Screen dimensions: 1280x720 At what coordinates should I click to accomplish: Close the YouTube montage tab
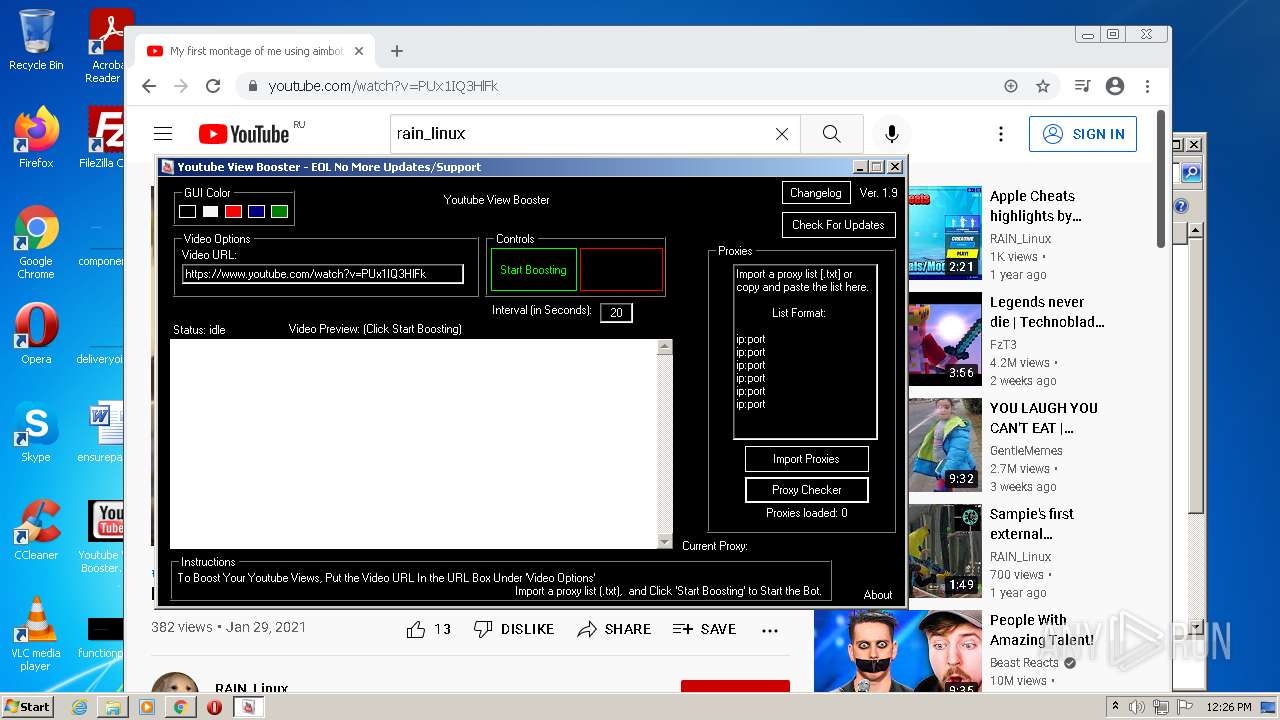[x=359, y=51]
